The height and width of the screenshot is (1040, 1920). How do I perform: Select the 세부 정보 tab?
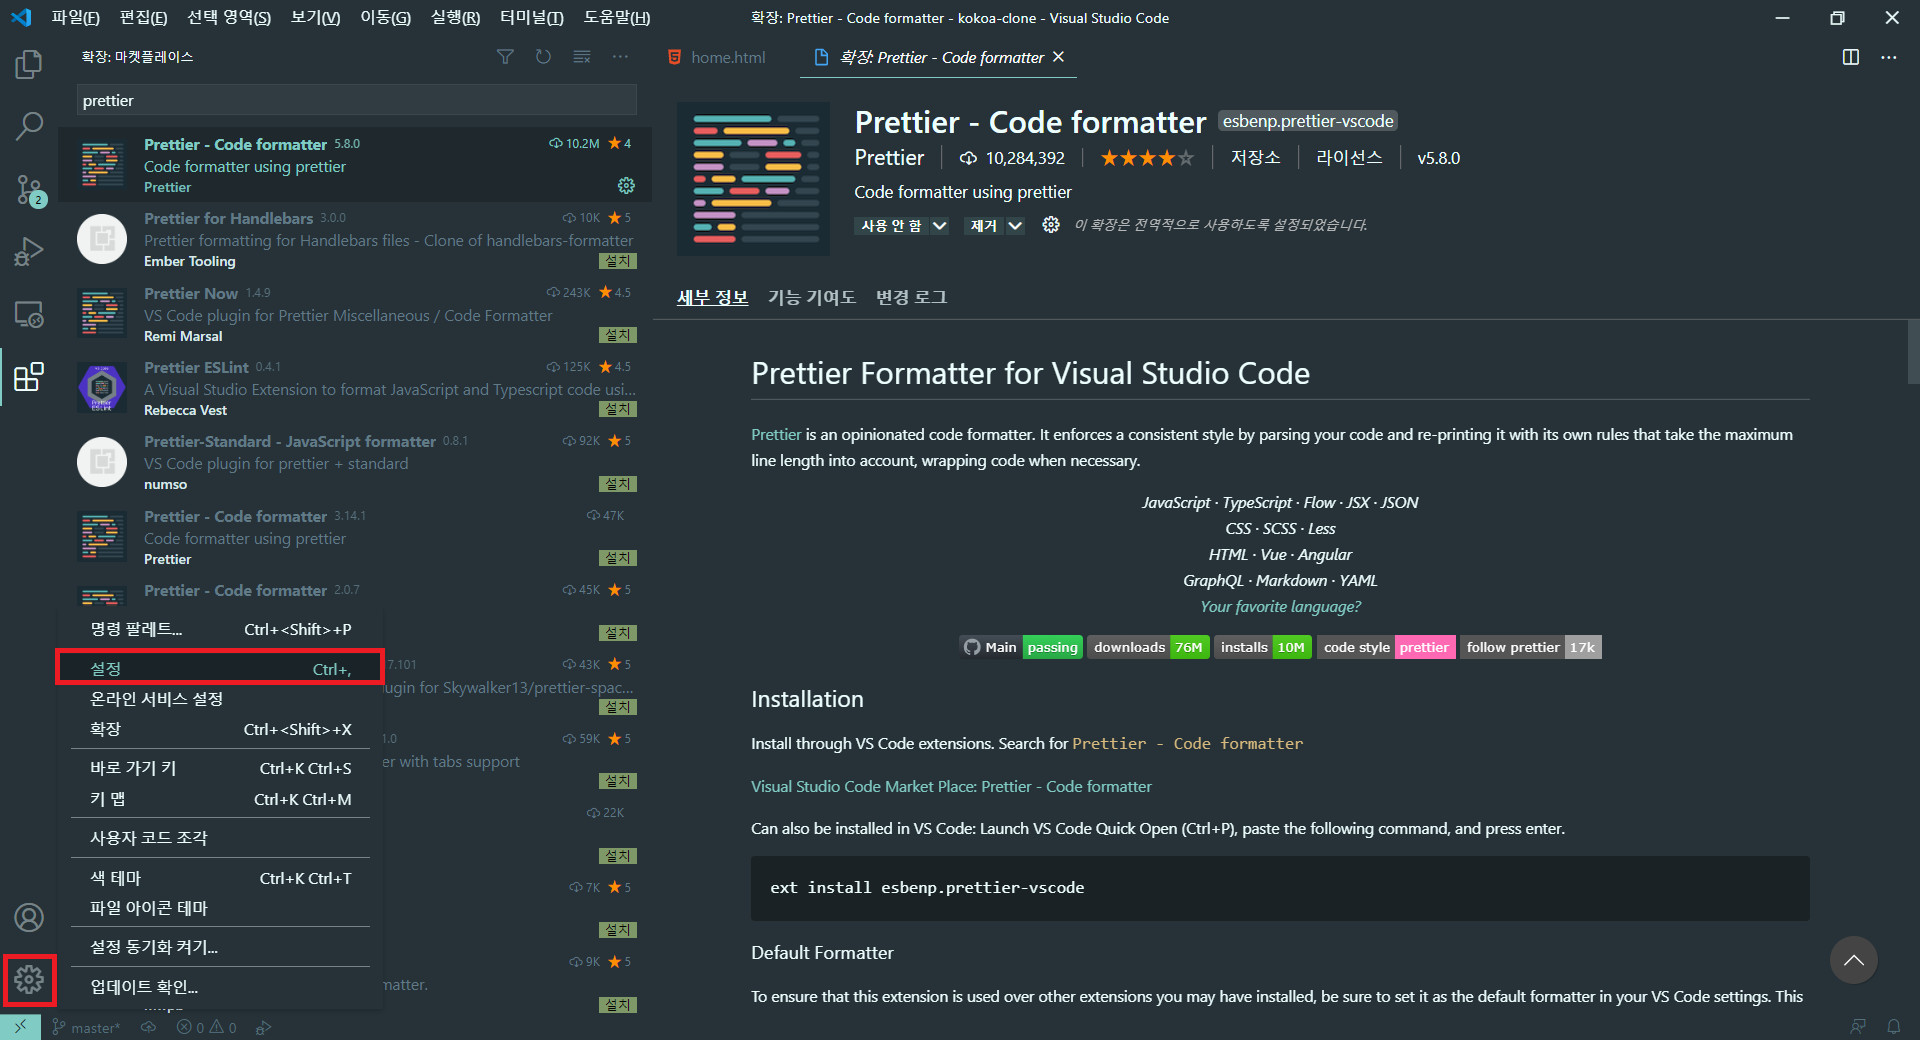[712, 297]
